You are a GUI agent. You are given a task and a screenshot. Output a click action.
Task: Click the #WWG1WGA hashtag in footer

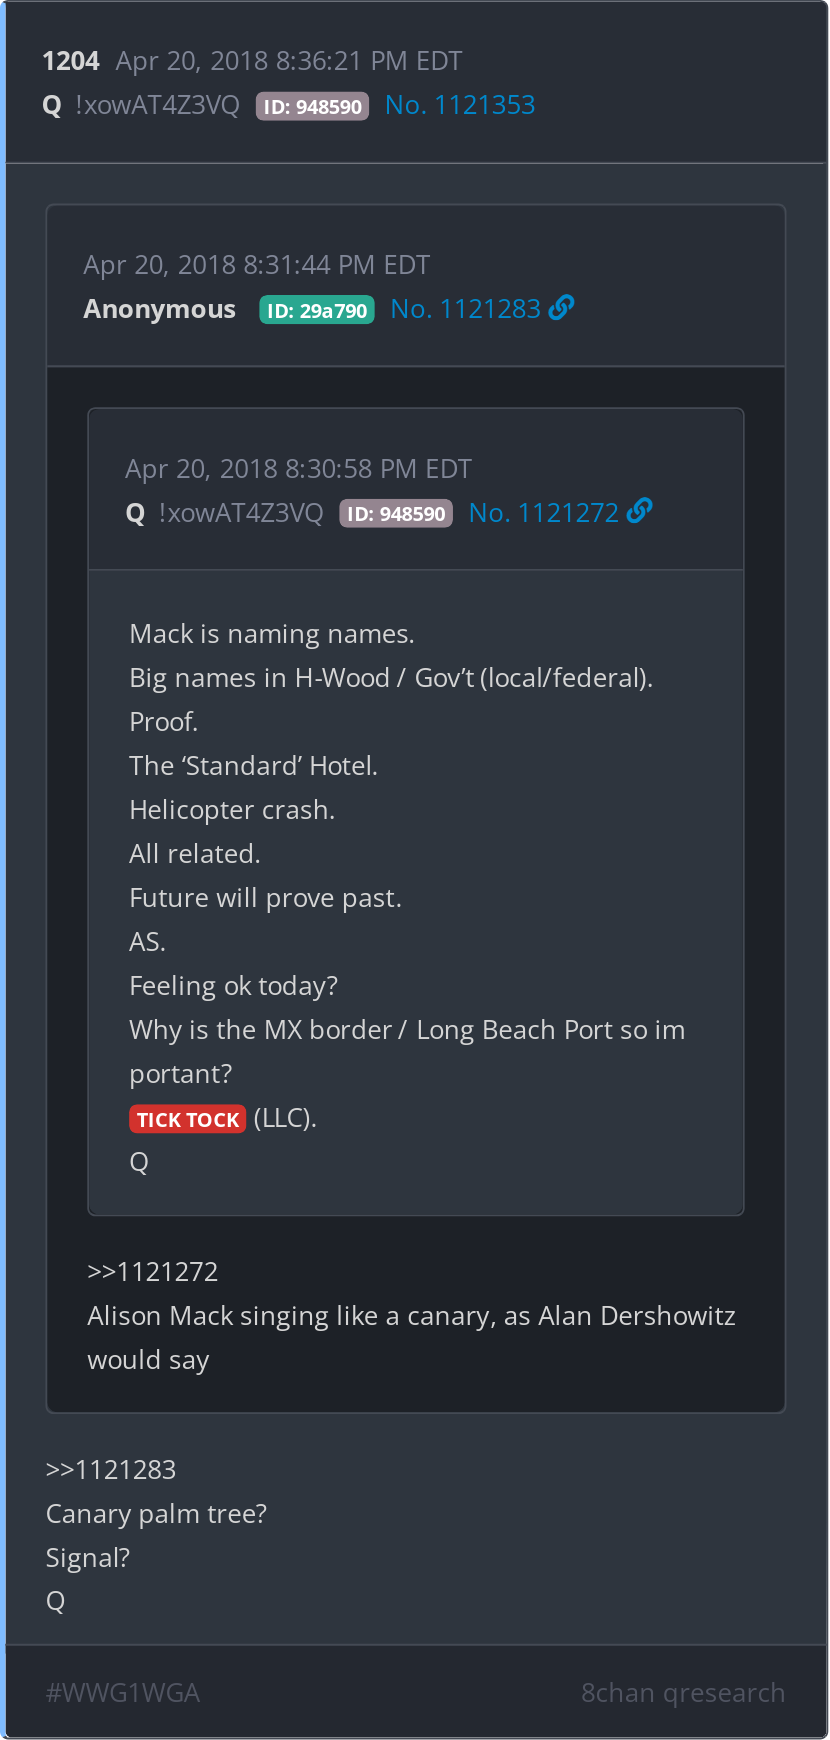click(x=123, y=1693)
